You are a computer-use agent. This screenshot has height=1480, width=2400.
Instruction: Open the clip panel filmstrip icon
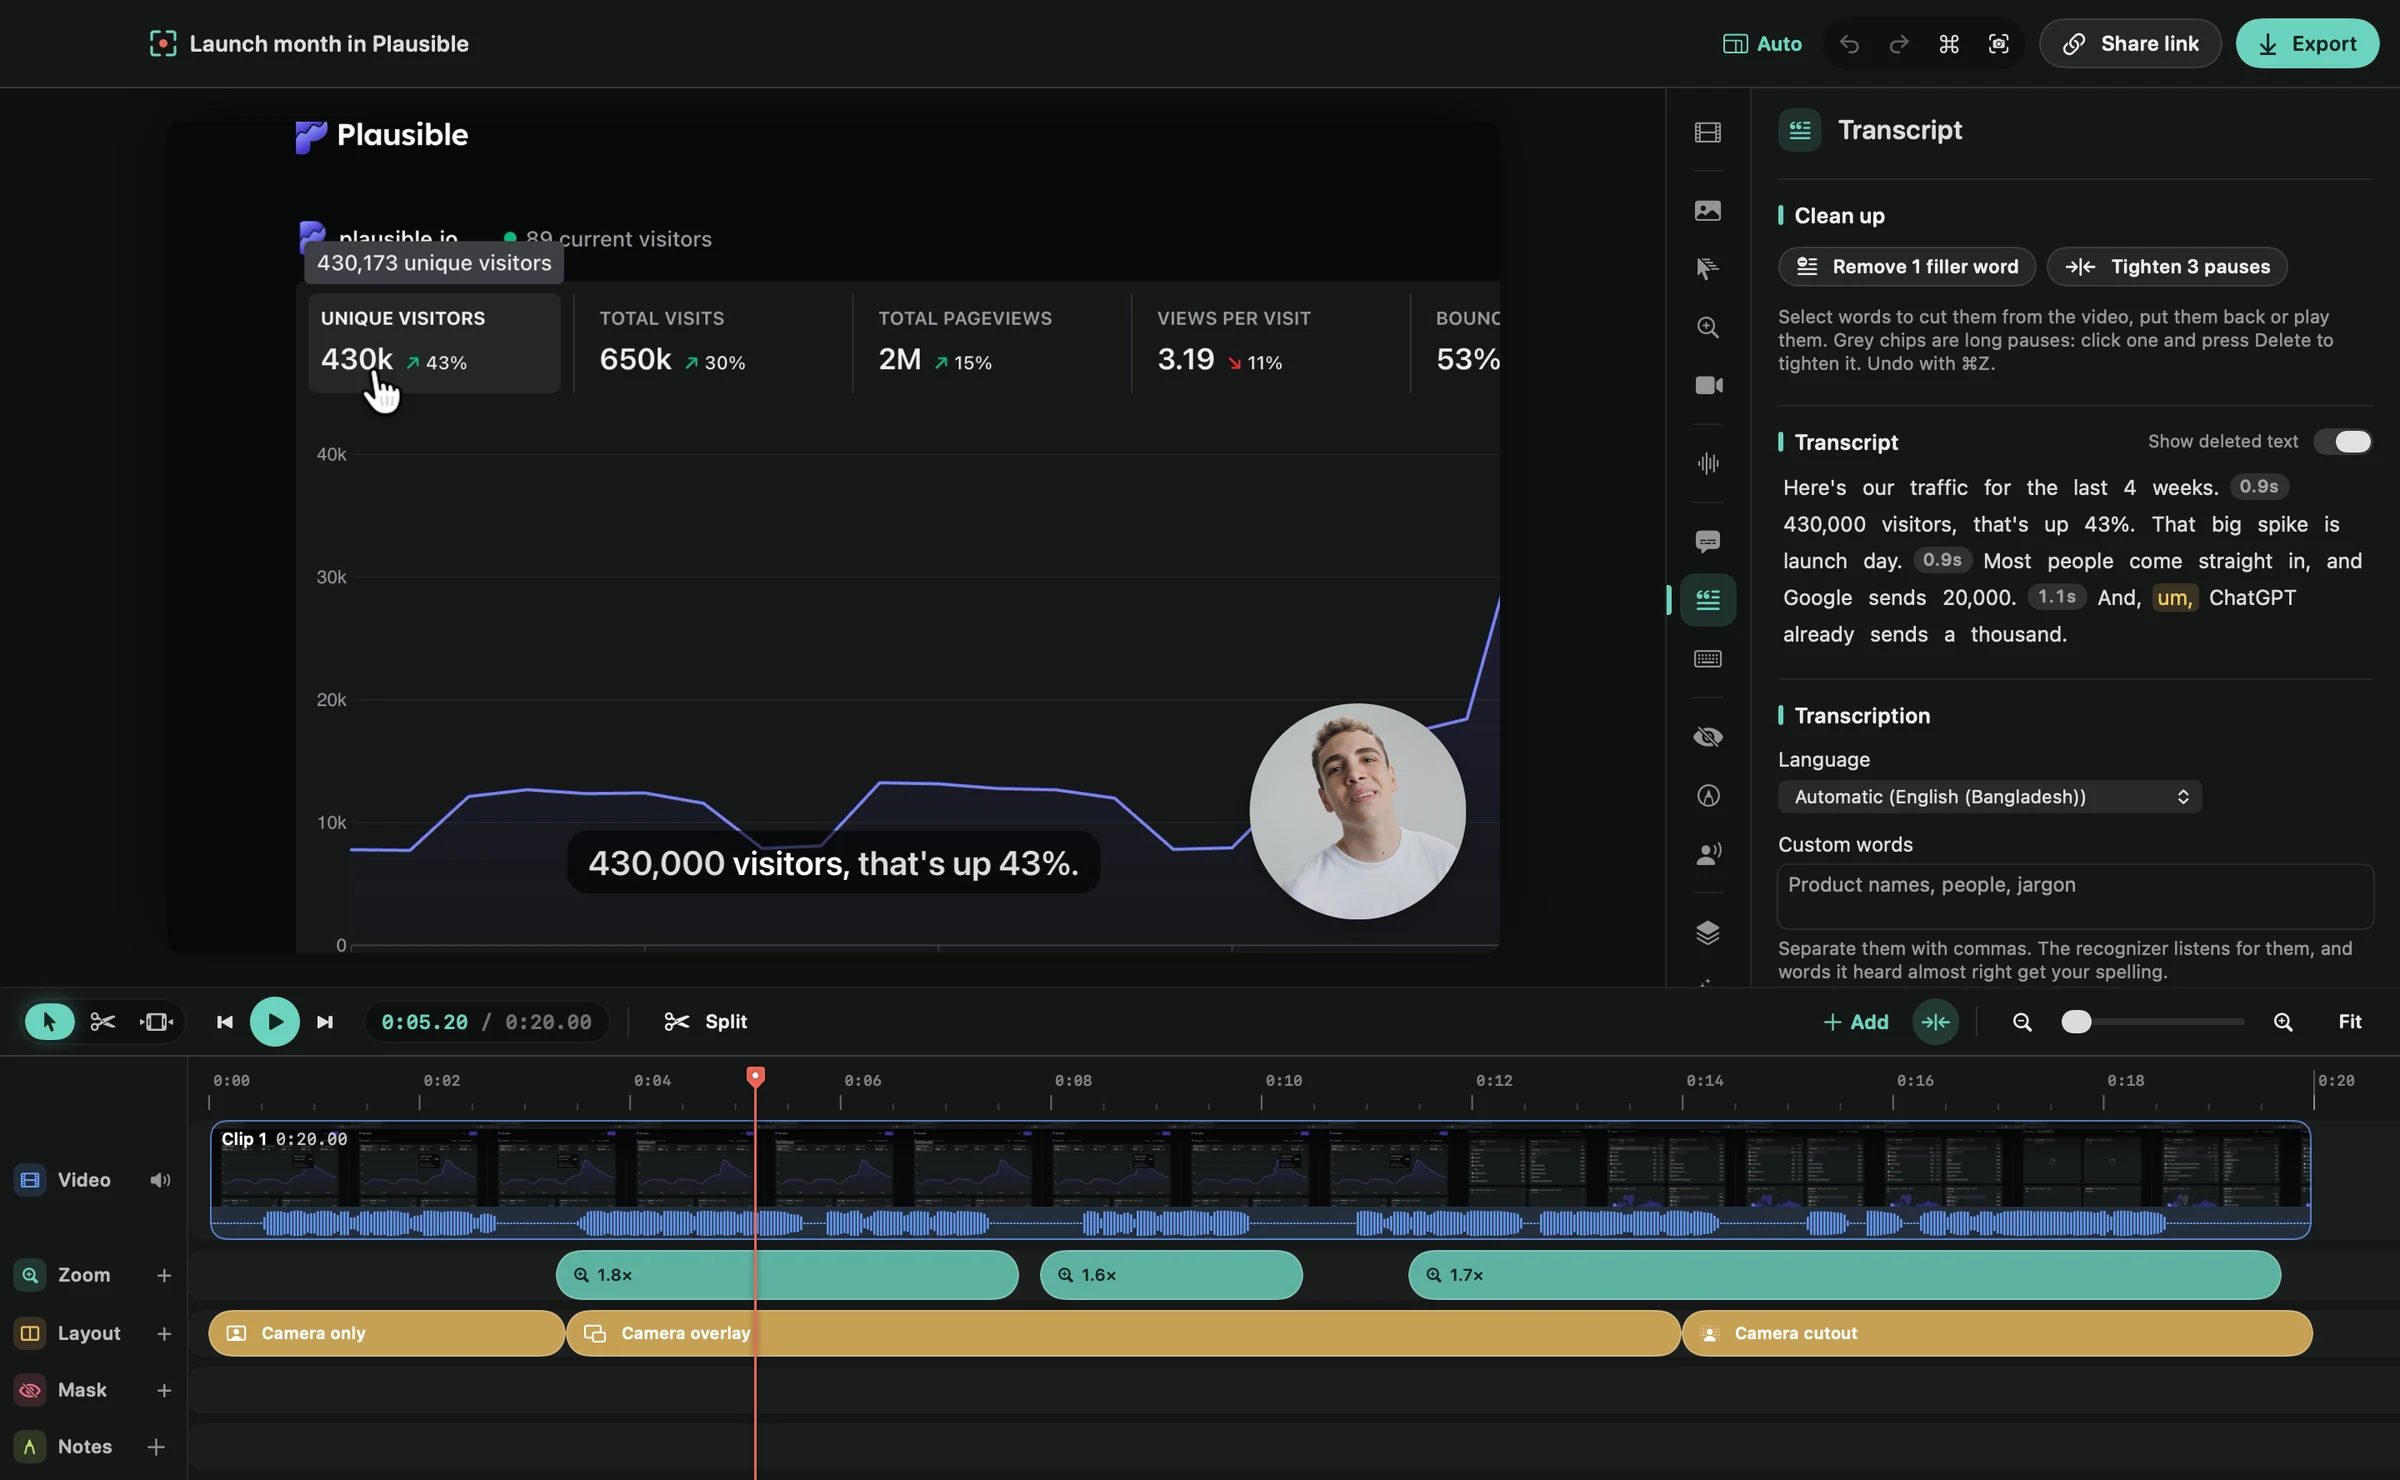pos(1708,132)
